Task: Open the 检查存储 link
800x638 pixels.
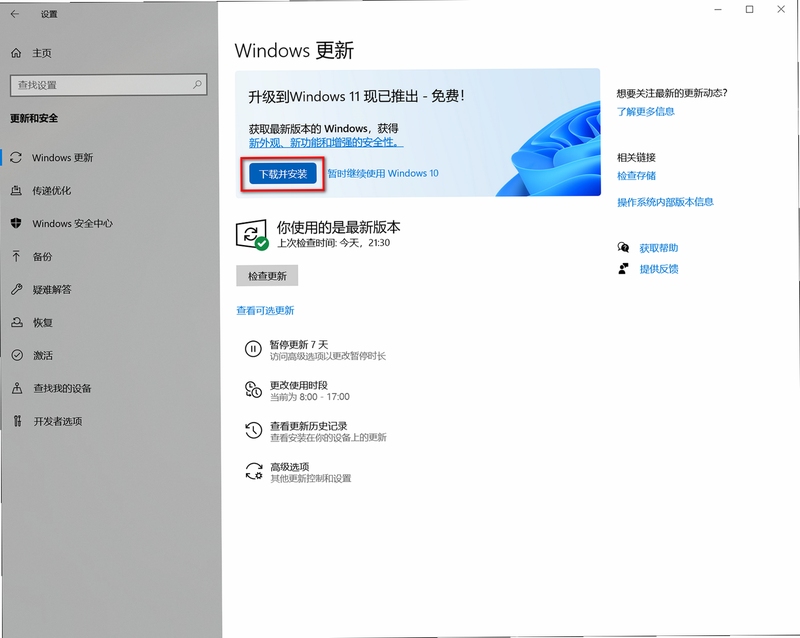Action: click(x=636, y=176)
